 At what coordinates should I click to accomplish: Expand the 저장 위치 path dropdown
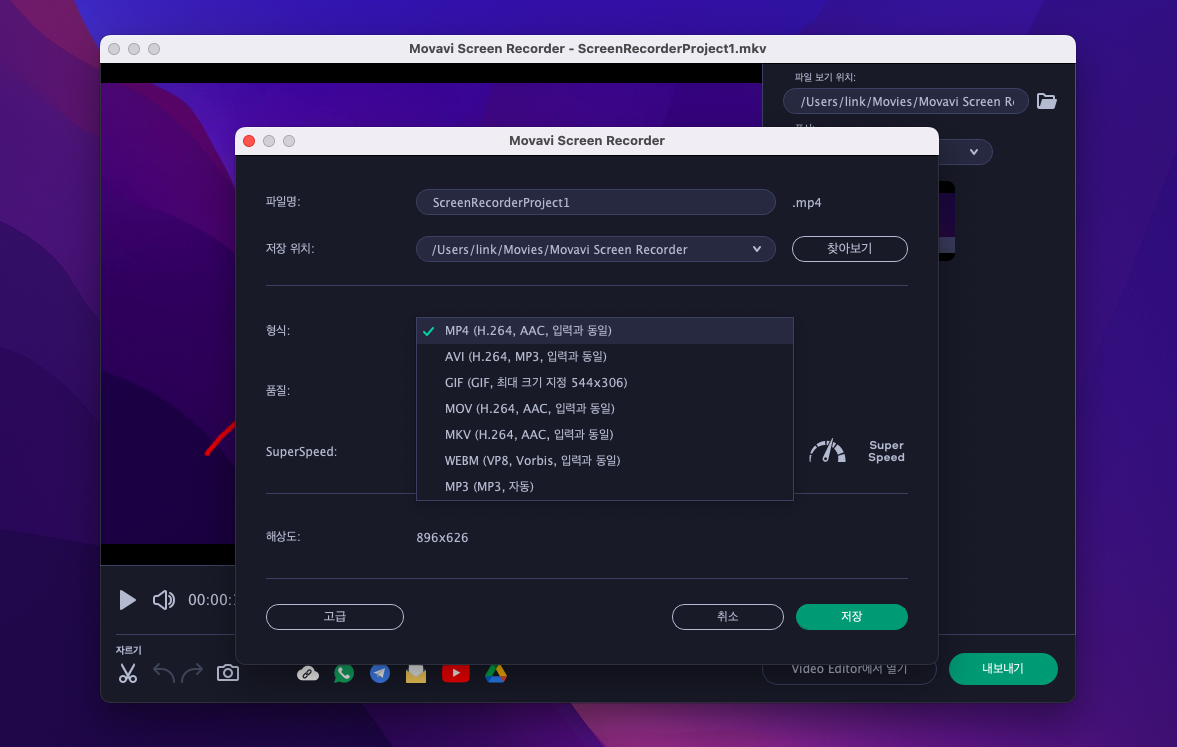[x=757, y=249]
